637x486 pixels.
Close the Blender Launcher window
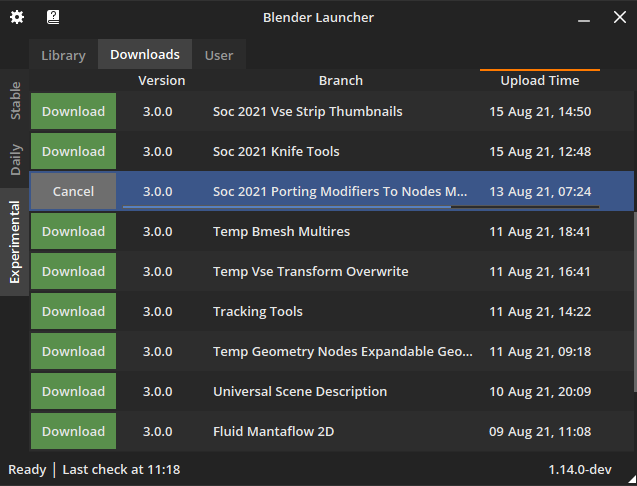point(620,17)
